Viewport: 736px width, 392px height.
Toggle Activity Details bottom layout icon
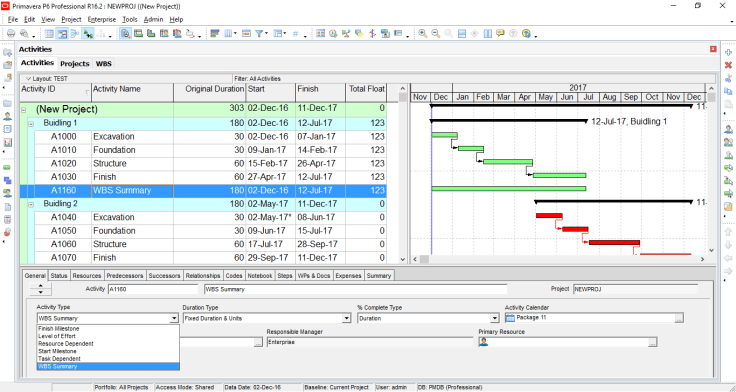tap(125, 33)
